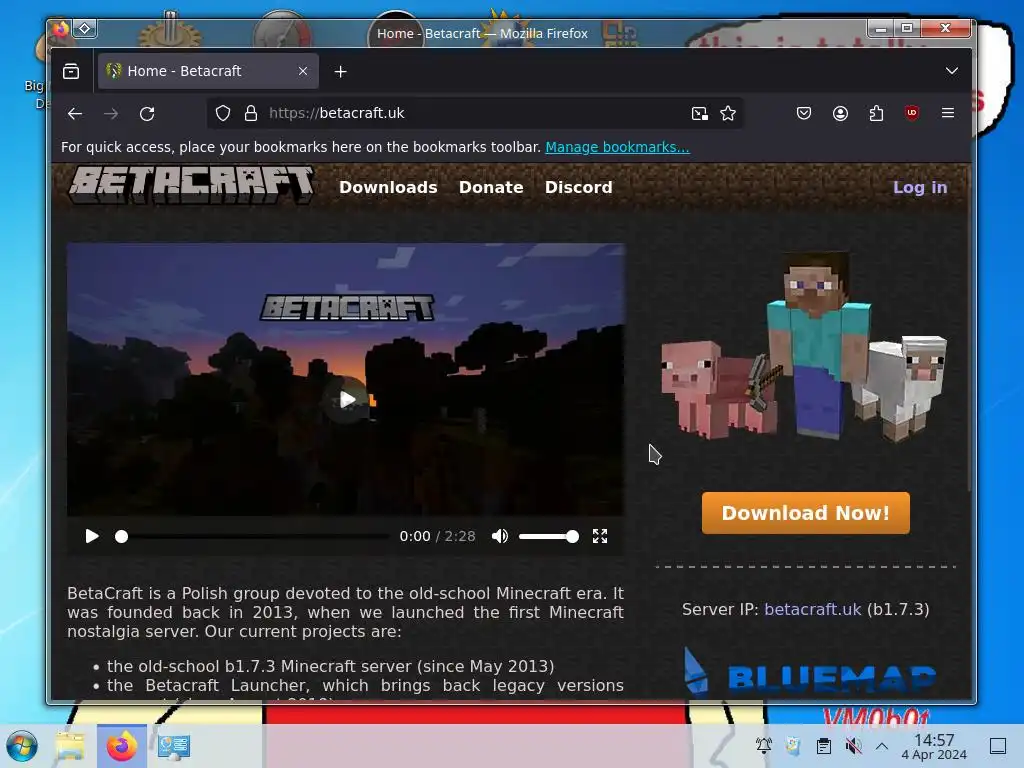The image size is (1024, 768).
Task: Click the Betacraft logo in site header
Action: 192,185
